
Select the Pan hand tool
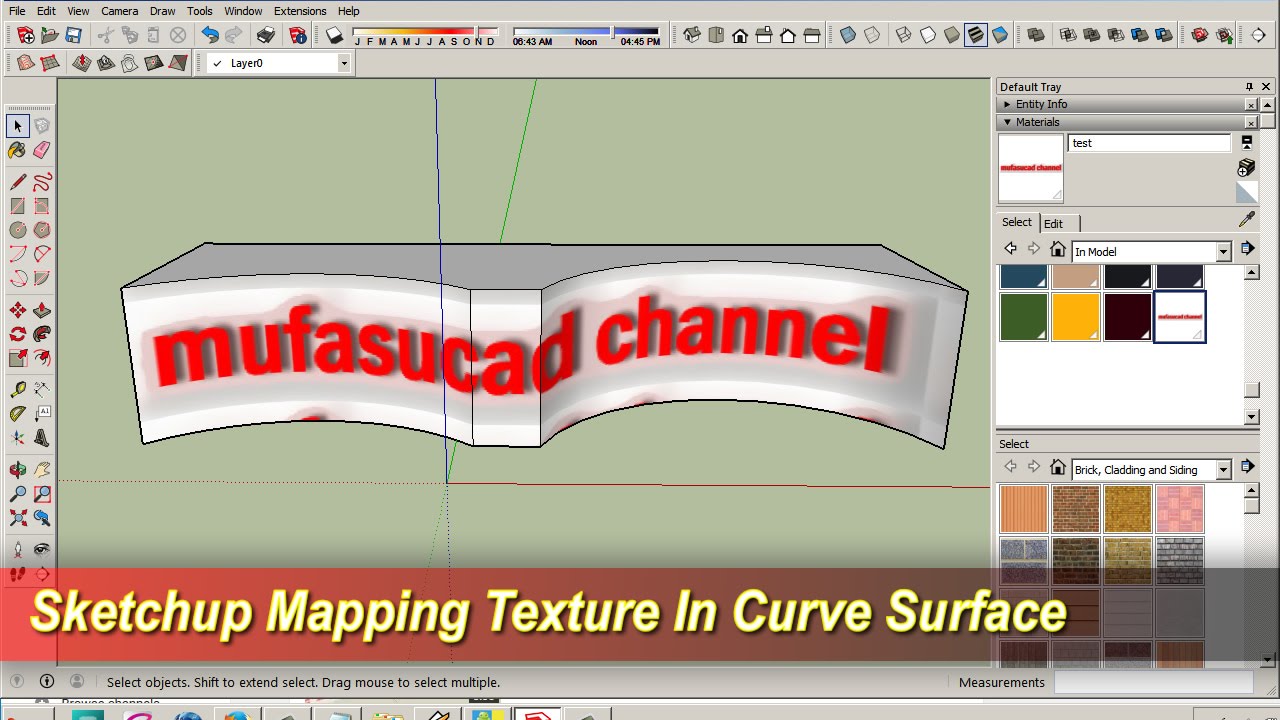(x=42, y=469)
